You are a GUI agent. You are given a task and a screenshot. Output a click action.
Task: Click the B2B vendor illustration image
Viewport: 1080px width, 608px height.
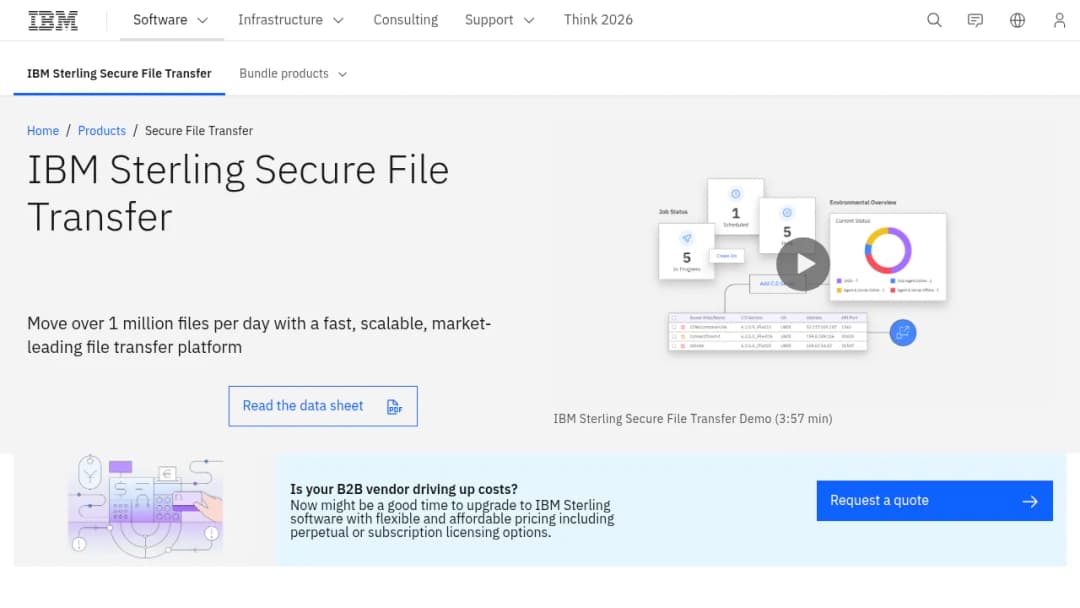tap(145, 507)
